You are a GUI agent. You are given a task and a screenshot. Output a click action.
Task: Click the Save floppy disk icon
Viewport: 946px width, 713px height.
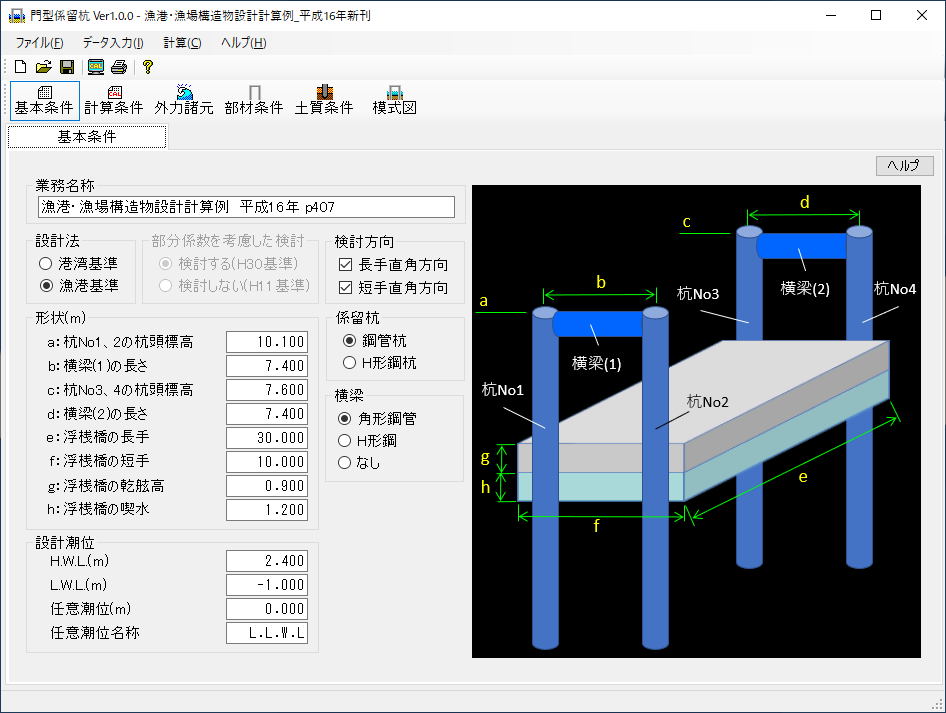click(67, 66)
